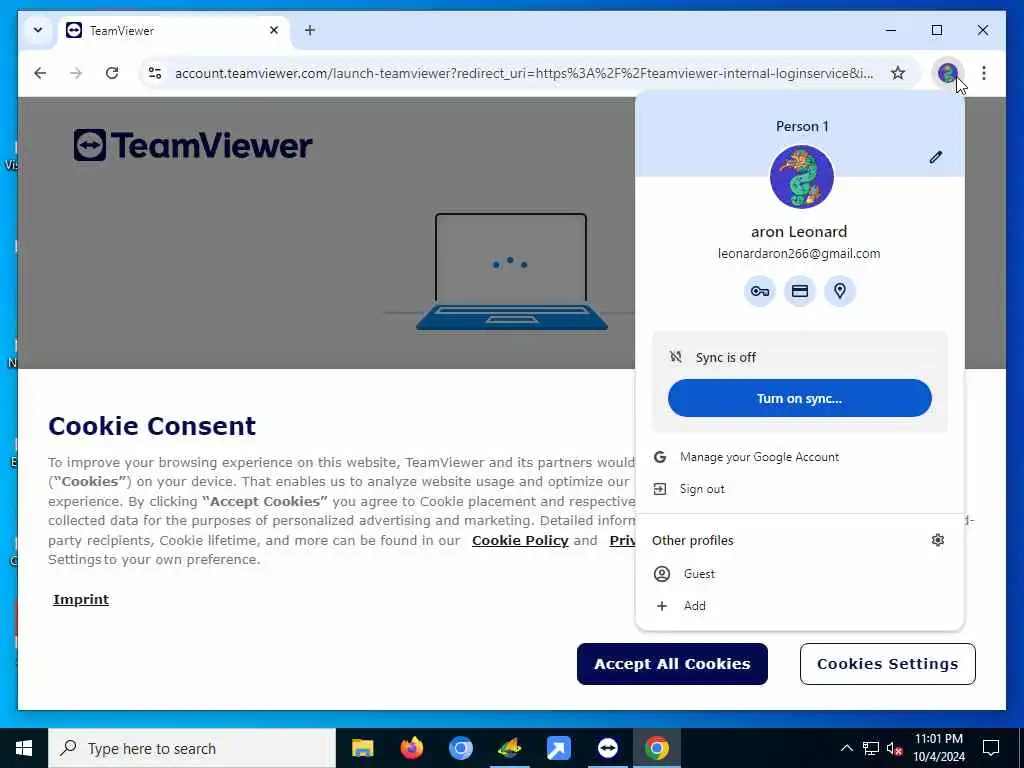Open Guest profile
1024x768 pixels.
point(799,573)
